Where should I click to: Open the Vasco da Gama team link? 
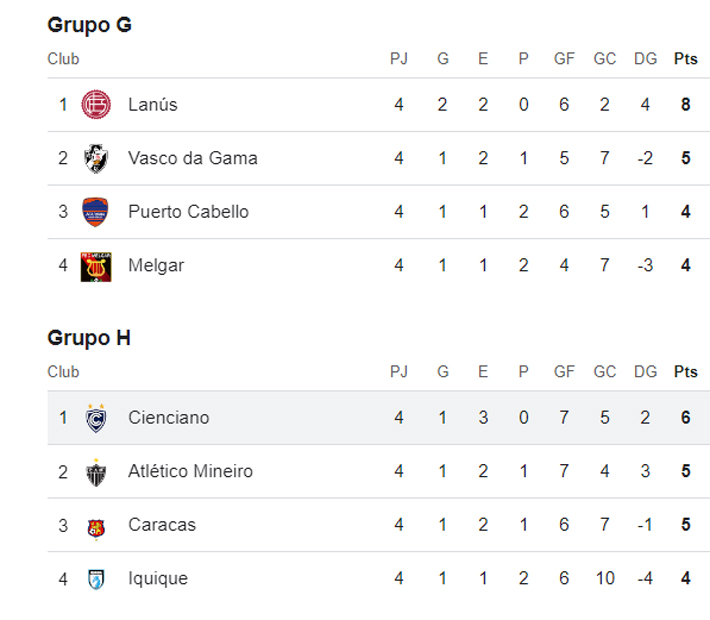(192, 158)
